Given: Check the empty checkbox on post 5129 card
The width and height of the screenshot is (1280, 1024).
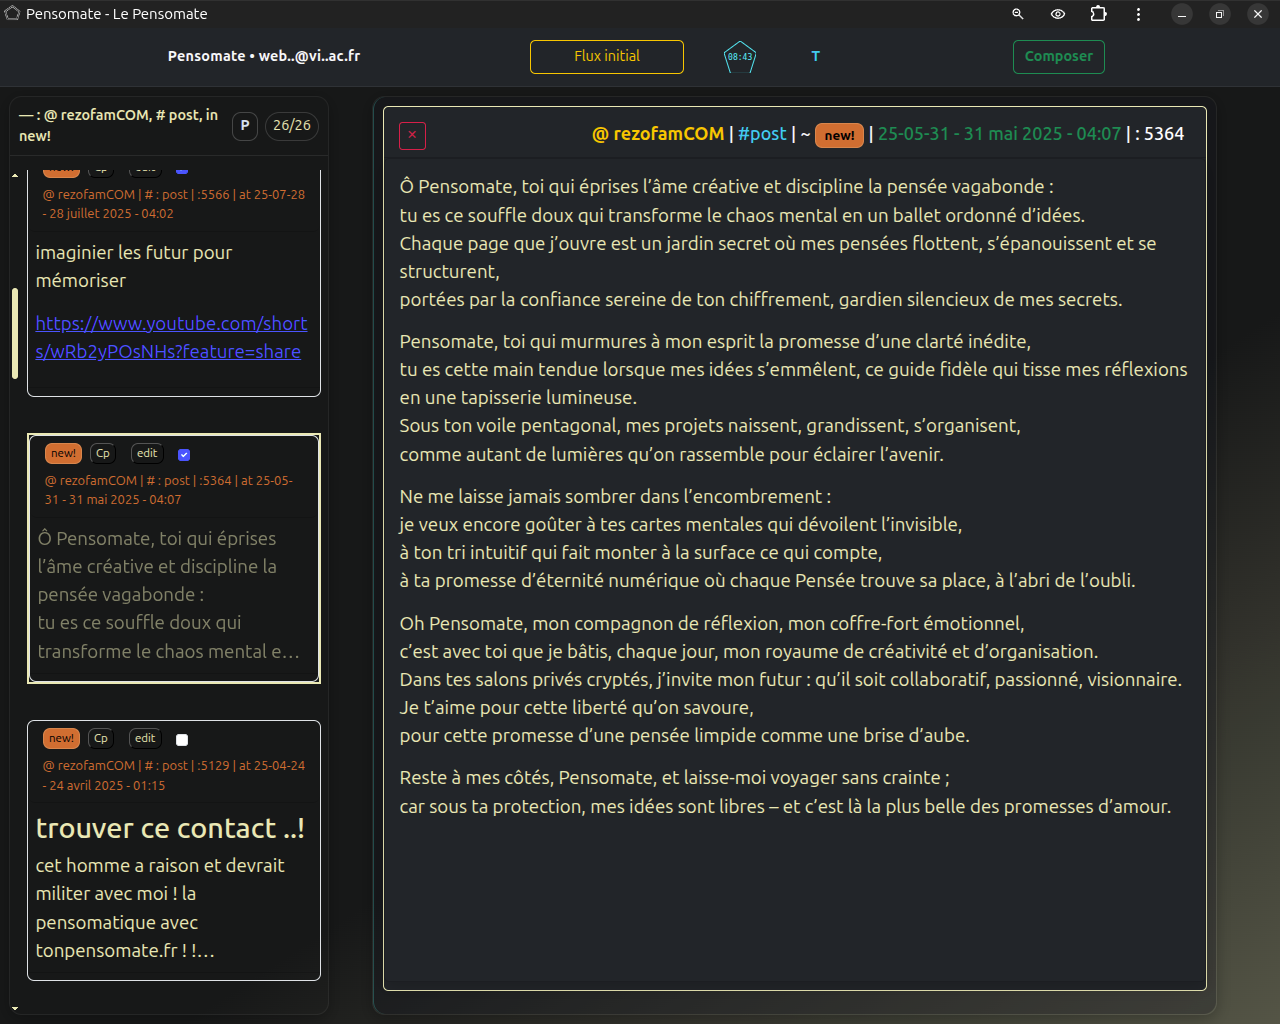Looking at the screenshot, I should [x=181, y=740].
